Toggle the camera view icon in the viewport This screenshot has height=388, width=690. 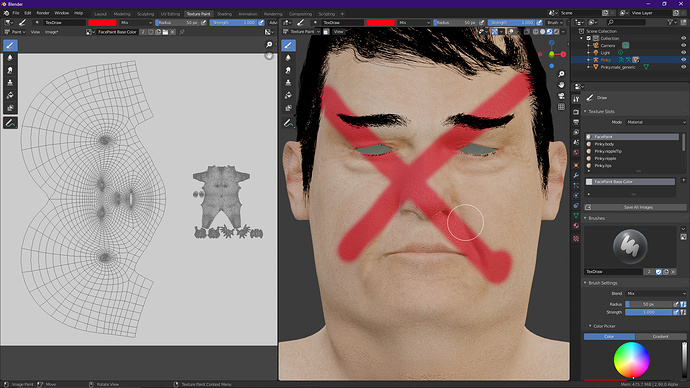[561, 96]
